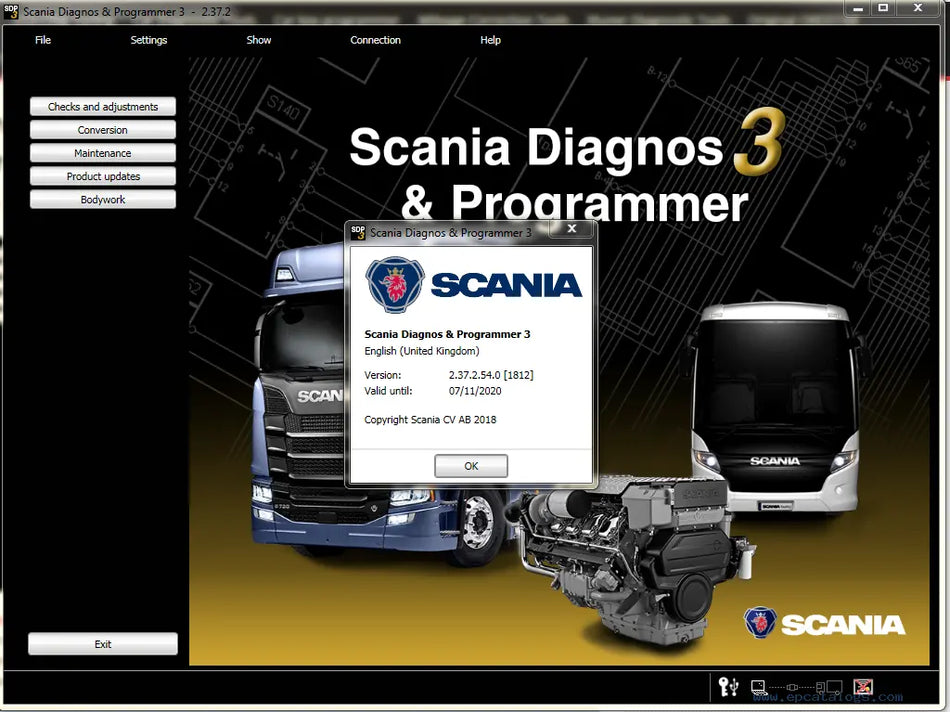Select the Conversion option
This screenshot has height=712, width=950.
coord(102,129)
